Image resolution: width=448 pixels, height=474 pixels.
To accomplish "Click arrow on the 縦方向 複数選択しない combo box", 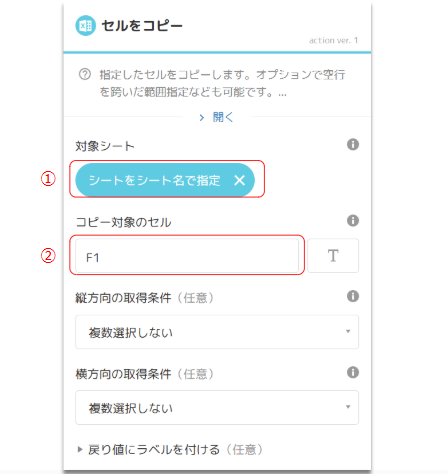I will pyautogui.click(x=348, y=331).
